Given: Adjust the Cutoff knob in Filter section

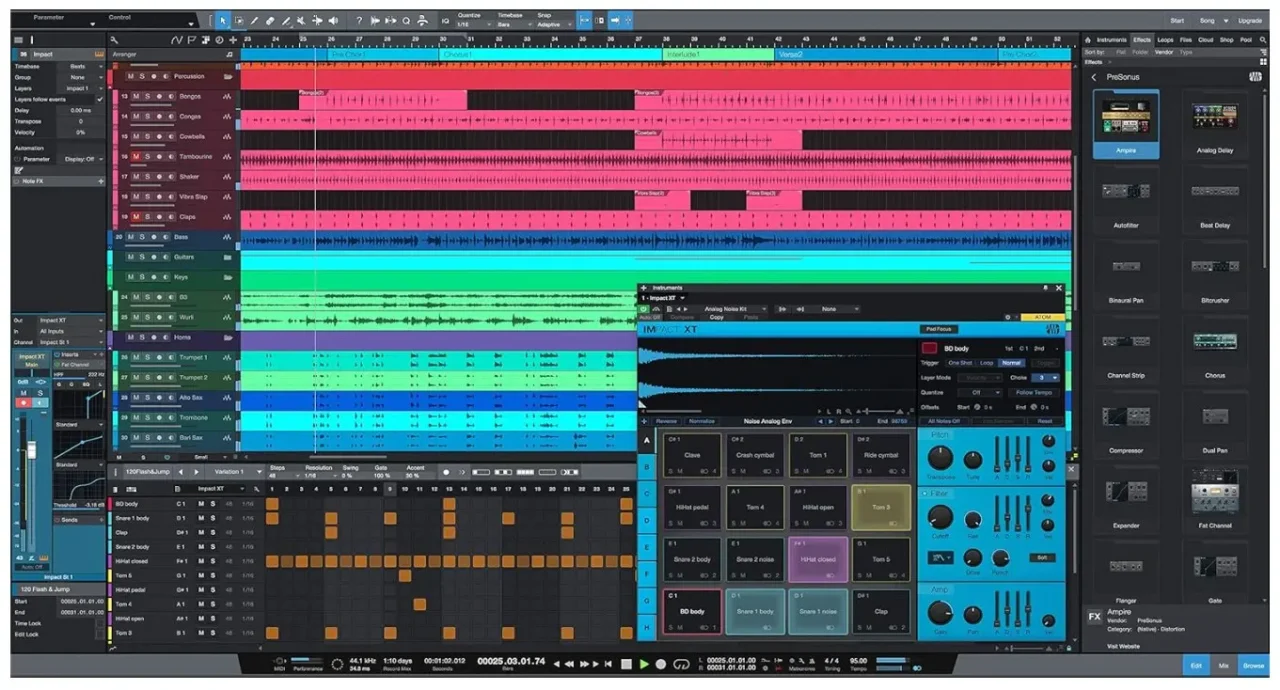Looking at the screenshot, I should pyautogui.click(x=940, y=516).
